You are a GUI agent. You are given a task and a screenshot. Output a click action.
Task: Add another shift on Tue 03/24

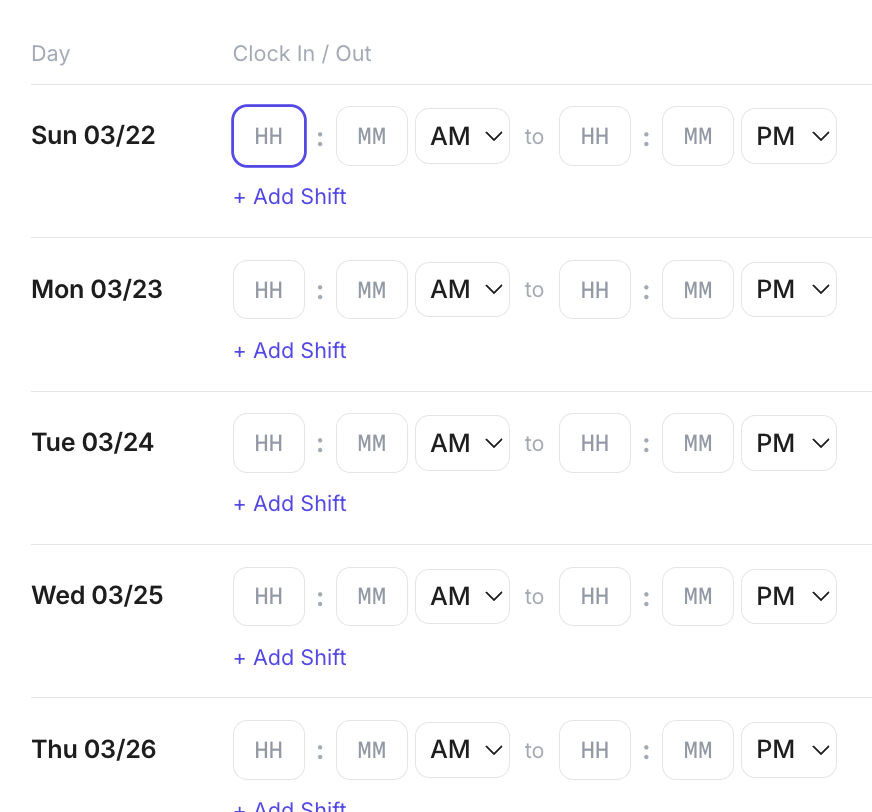pos(290,504)
